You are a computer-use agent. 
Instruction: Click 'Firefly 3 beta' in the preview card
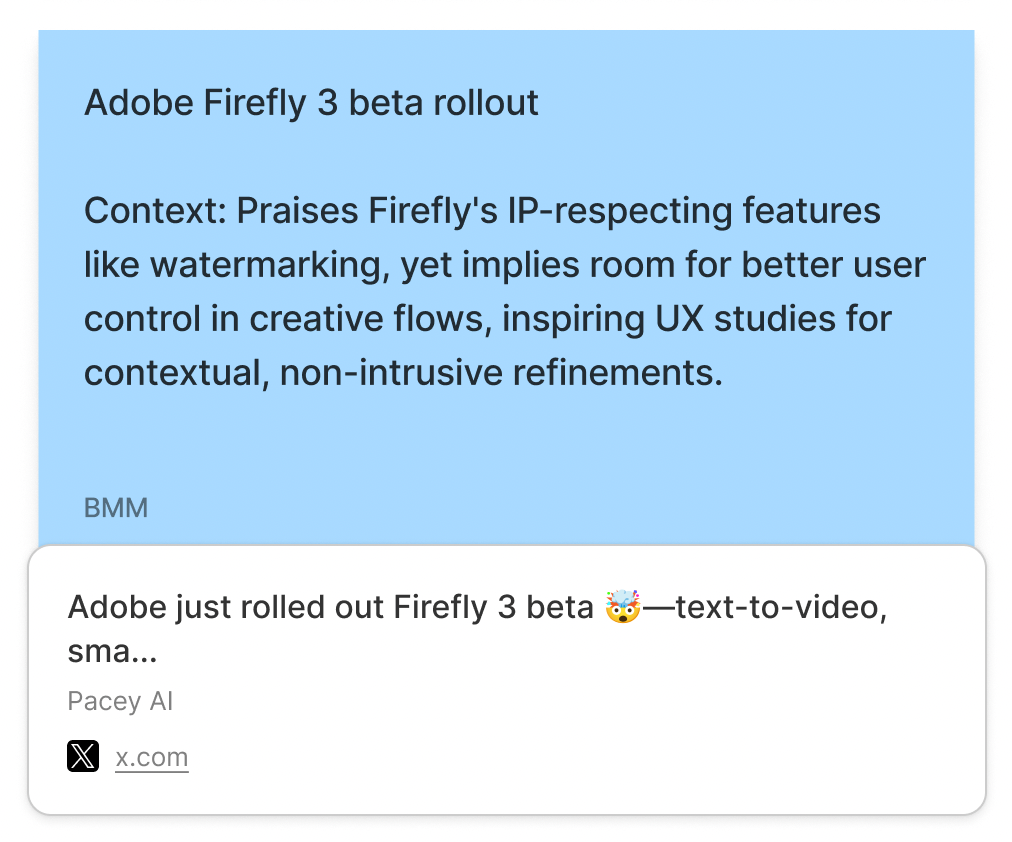click(x=495, y=607)
